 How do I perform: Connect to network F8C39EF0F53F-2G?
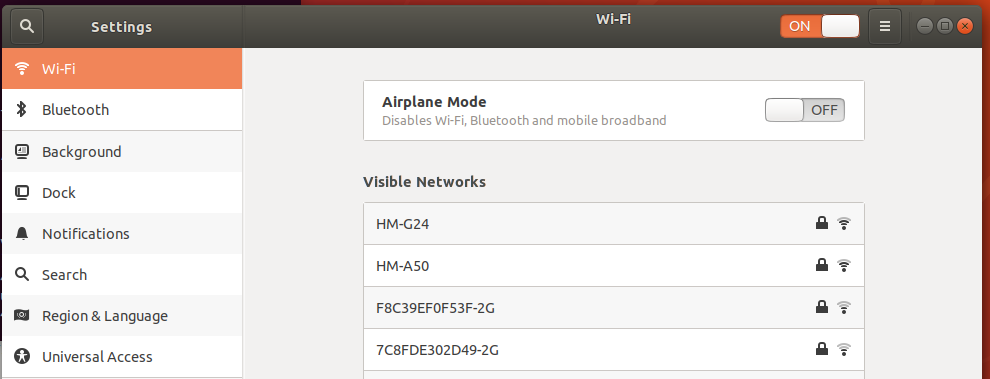[614, 308]
